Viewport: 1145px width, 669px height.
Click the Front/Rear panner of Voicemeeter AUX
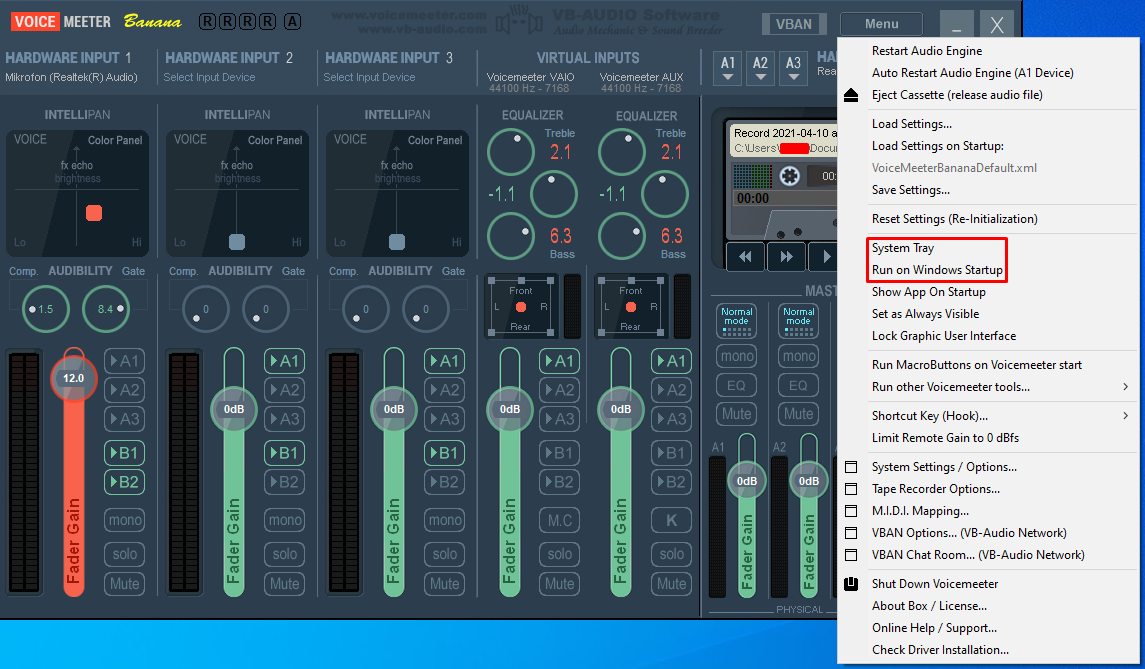[631, 307]
